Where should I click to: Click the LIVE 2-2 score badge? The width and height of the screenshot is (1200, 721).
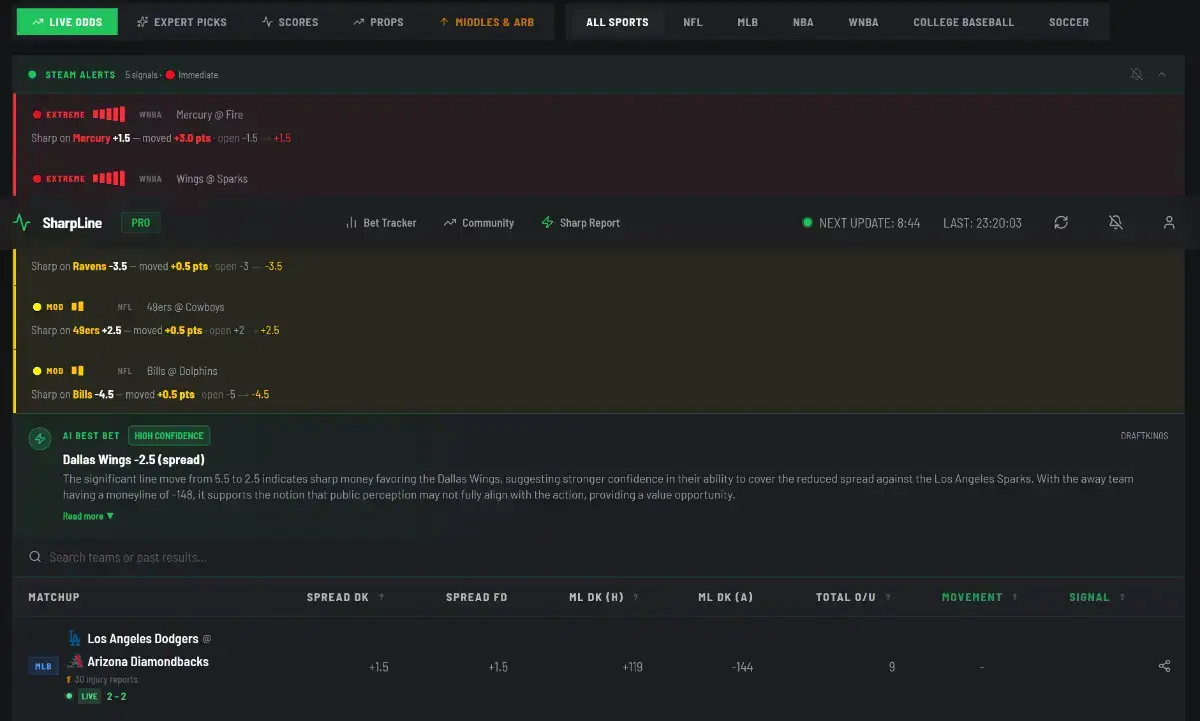click(96, 696)
